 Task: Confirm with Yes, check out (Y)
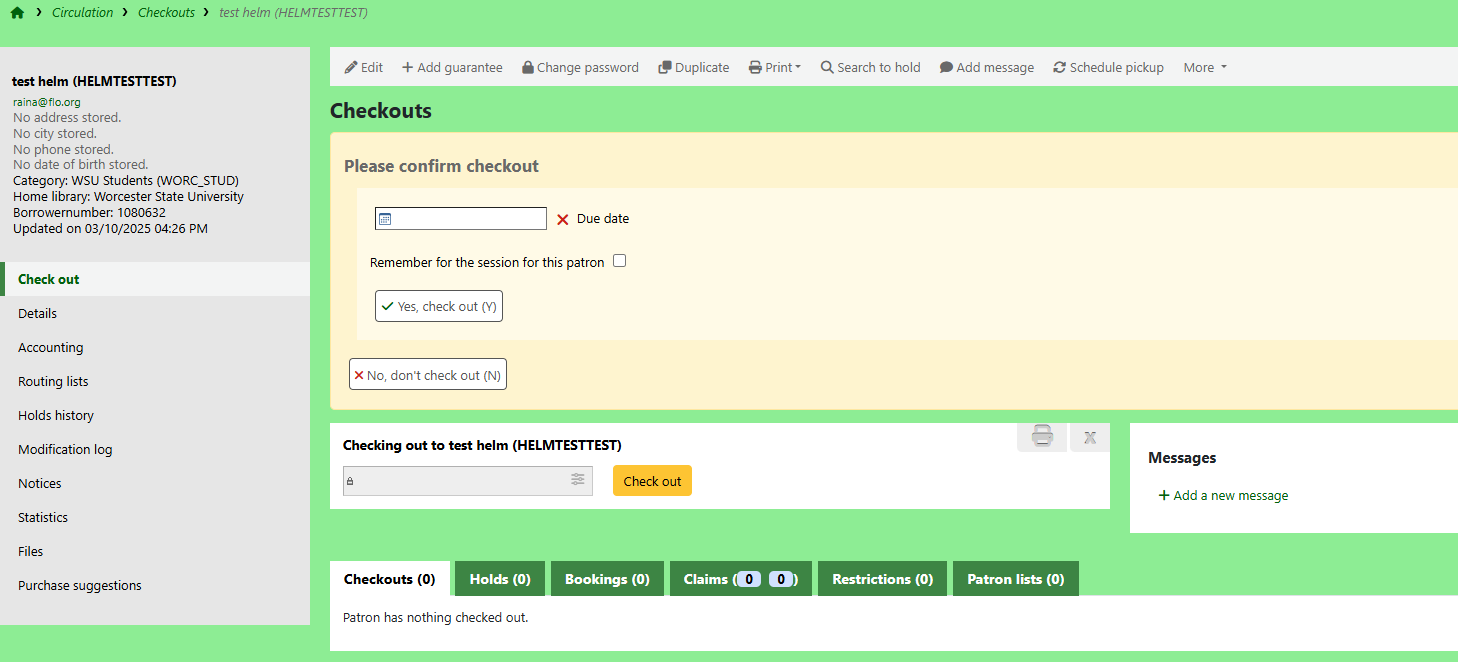tap(439, 306)
